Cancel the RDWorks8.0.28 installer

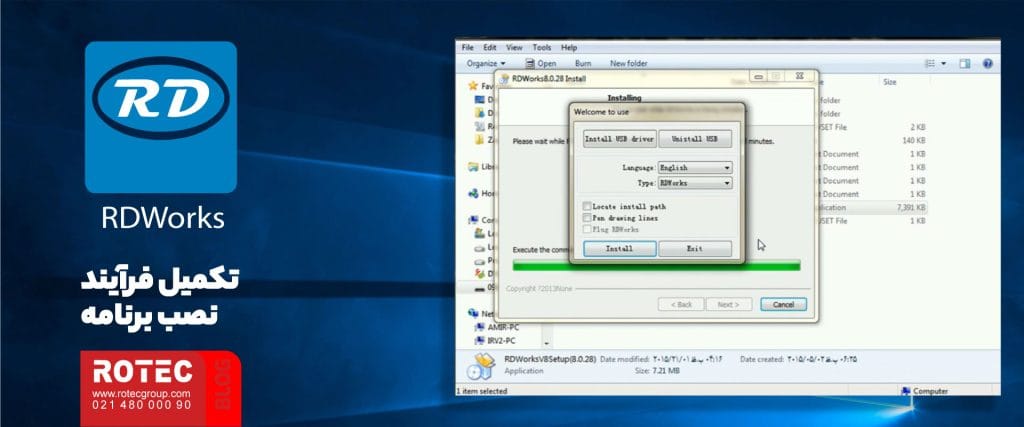click(x=783, y=305)
